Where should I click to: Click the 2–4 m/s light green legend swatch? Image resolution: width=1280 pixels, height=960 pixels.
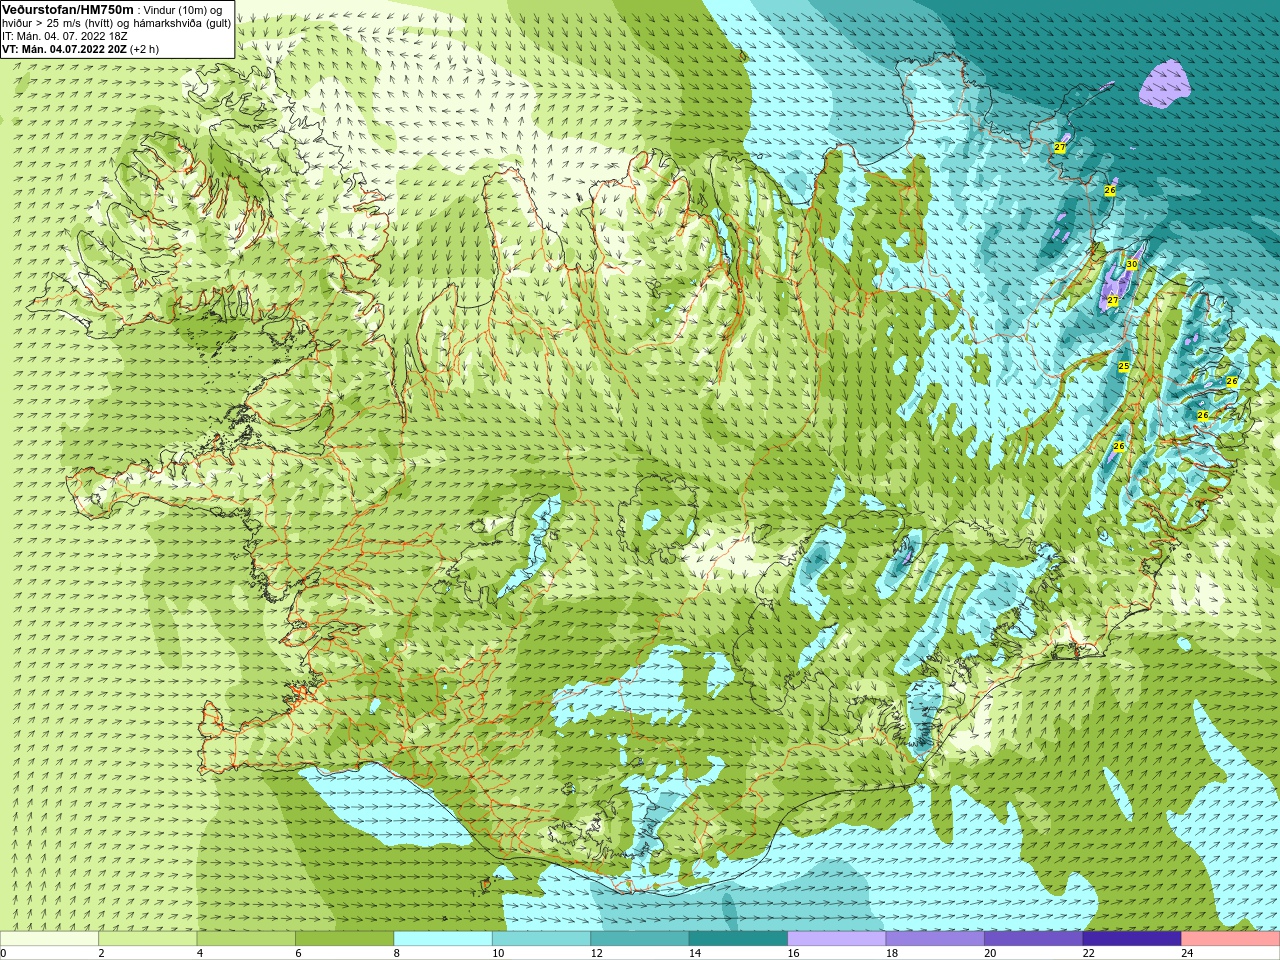[x=148, y=939]
